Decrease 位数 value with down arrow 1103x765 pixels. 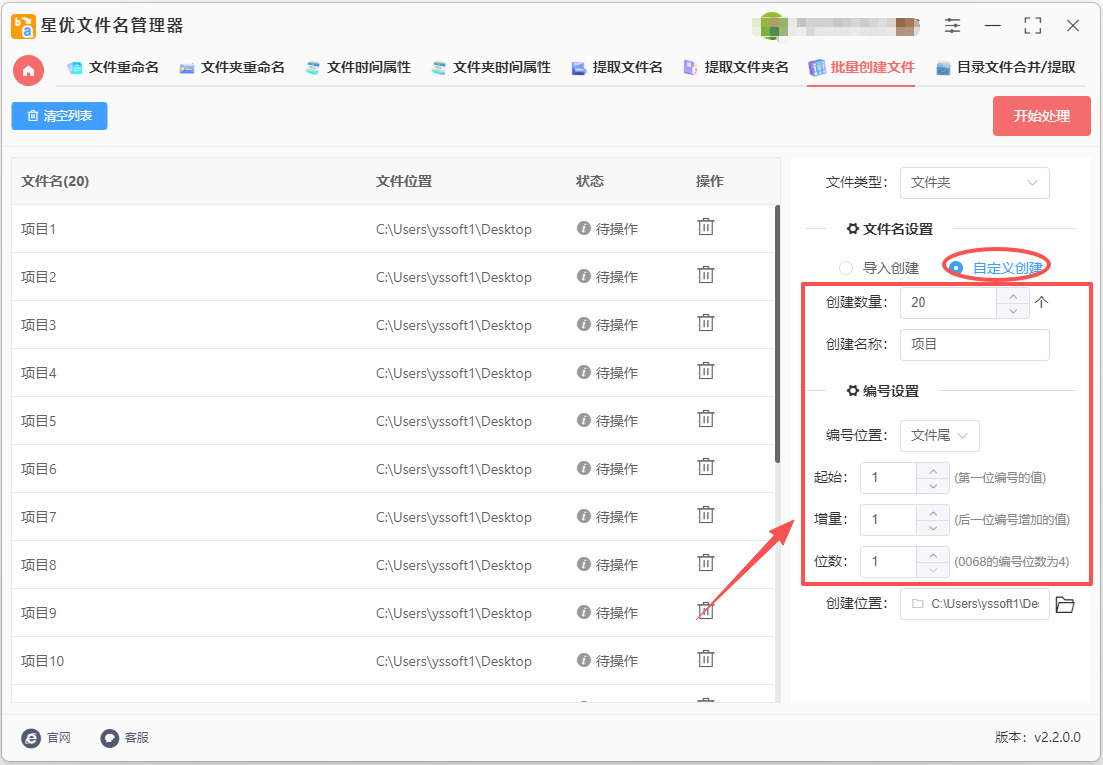click(933, 570)
